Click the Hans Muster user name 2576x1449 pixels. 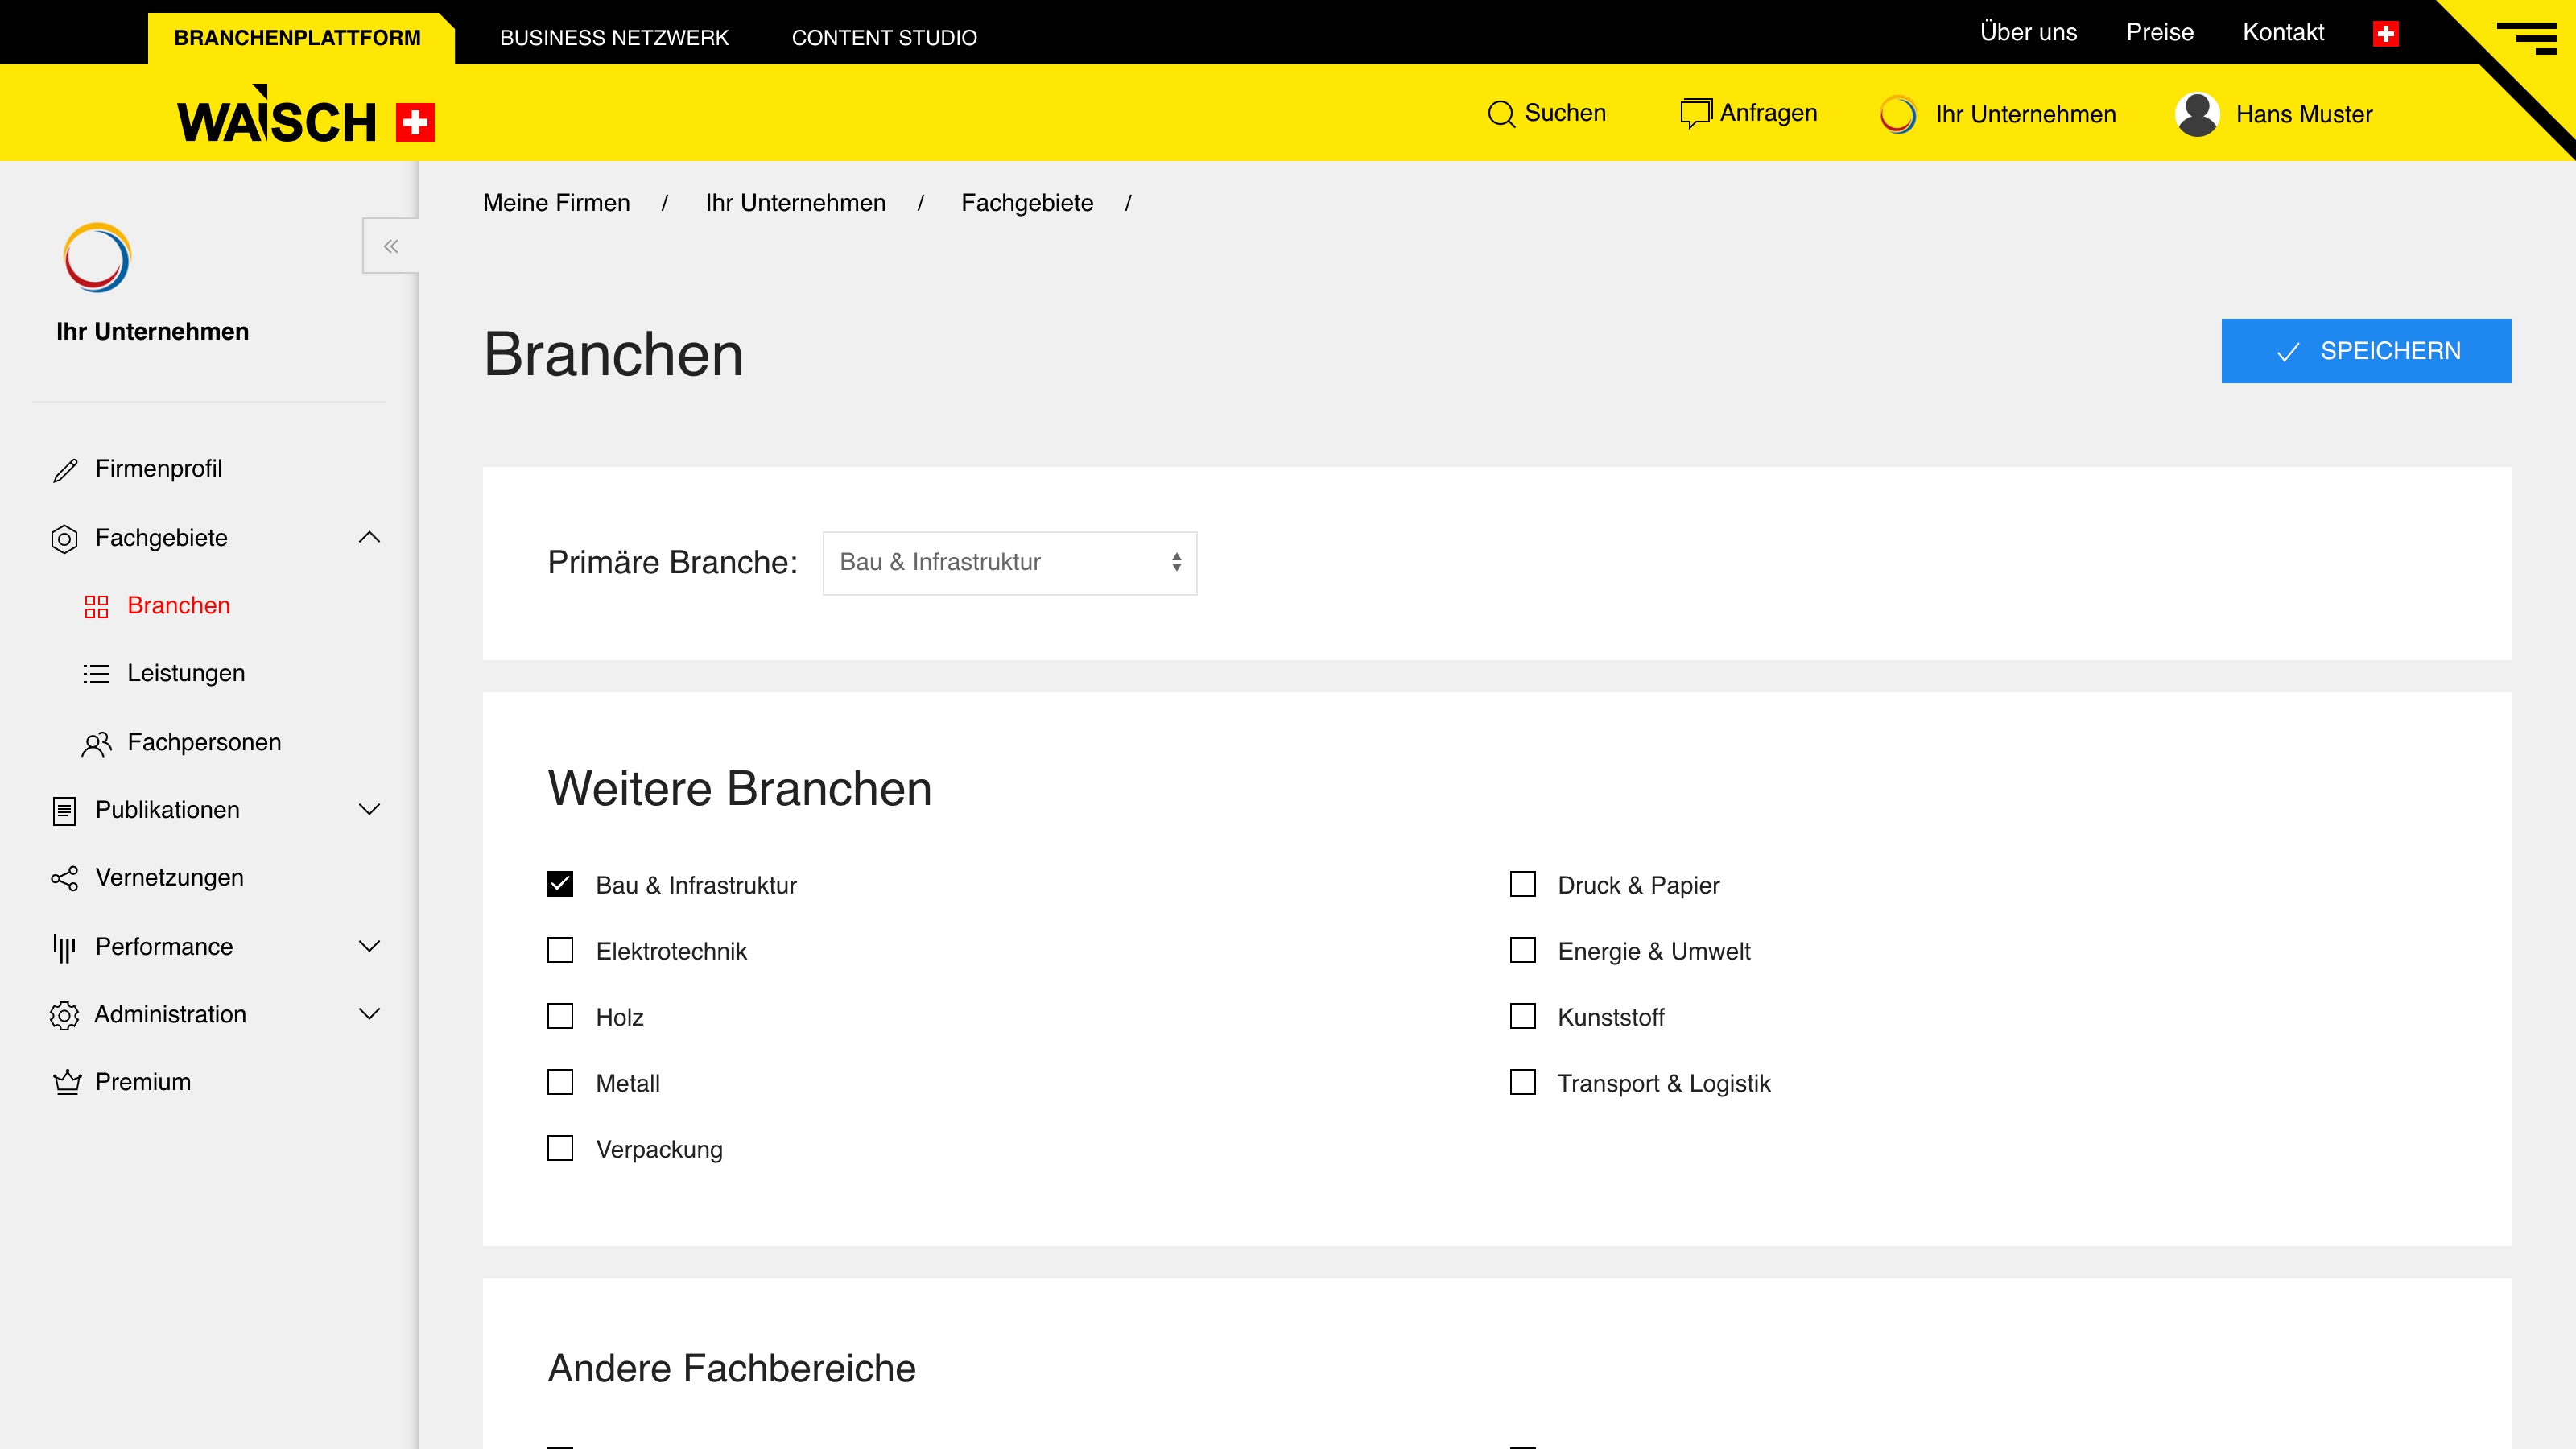(2304, 115)
